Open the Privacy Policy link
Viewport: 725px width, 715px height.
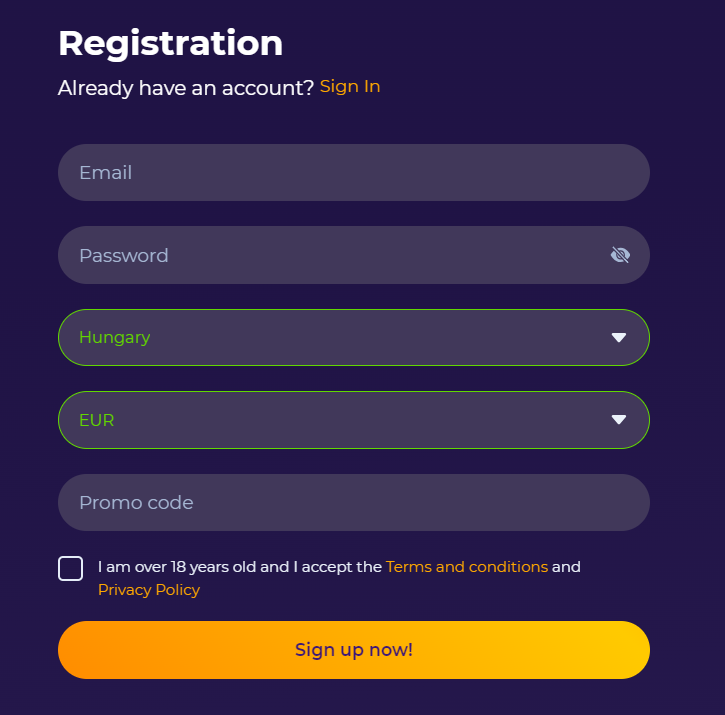[149, 590]
